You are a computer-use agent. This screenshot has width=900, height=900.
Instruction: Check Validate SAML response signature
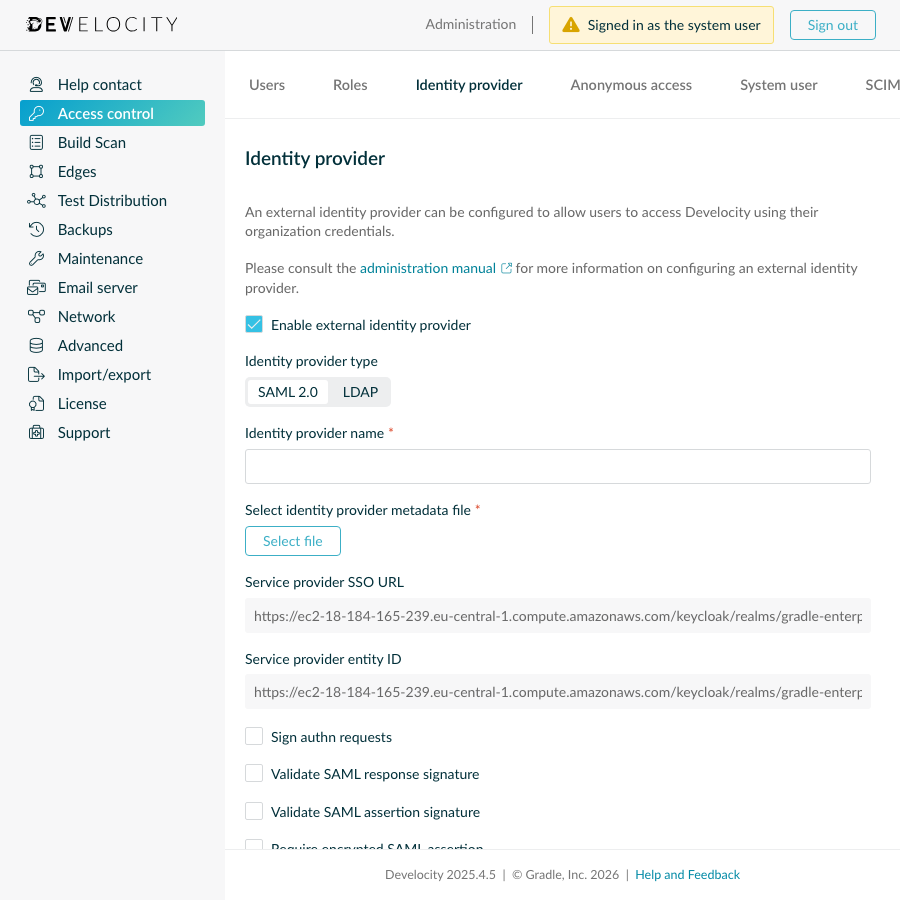[x=254, y=772]
